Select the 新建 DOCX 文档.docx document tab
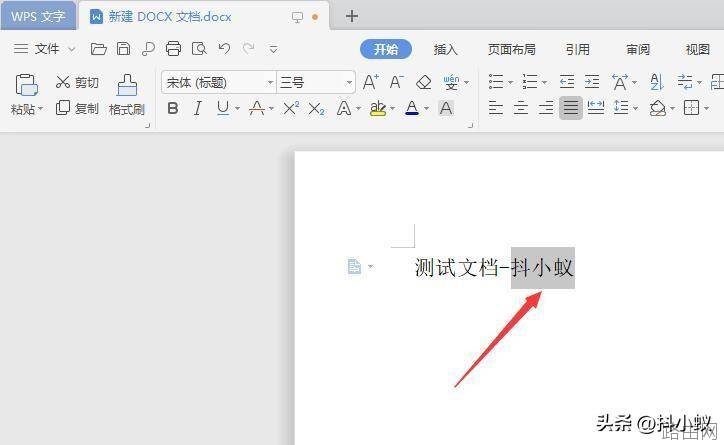Screen dimensions: 724x445 coord(203,17)
